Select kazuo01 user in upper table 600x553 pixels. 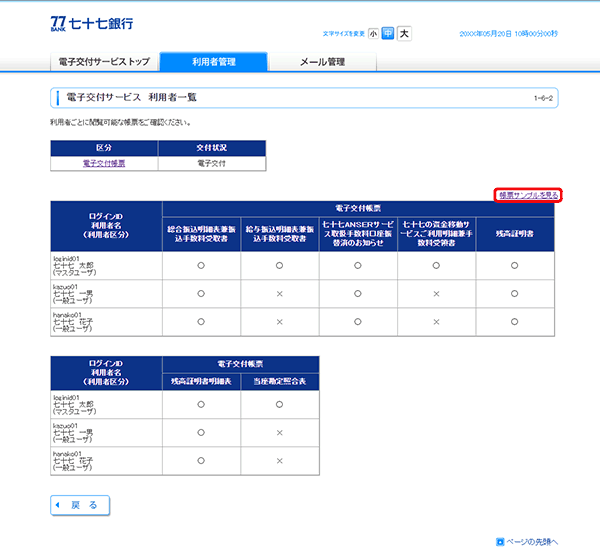[106, 294]
